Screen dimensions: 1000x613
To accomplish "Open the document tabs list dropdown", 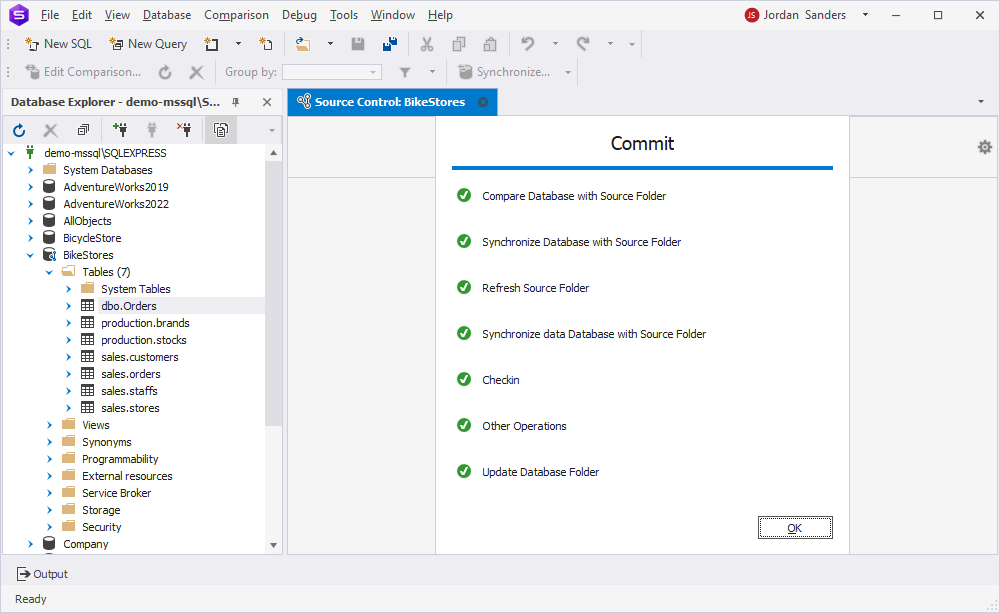I will (981, 102).
